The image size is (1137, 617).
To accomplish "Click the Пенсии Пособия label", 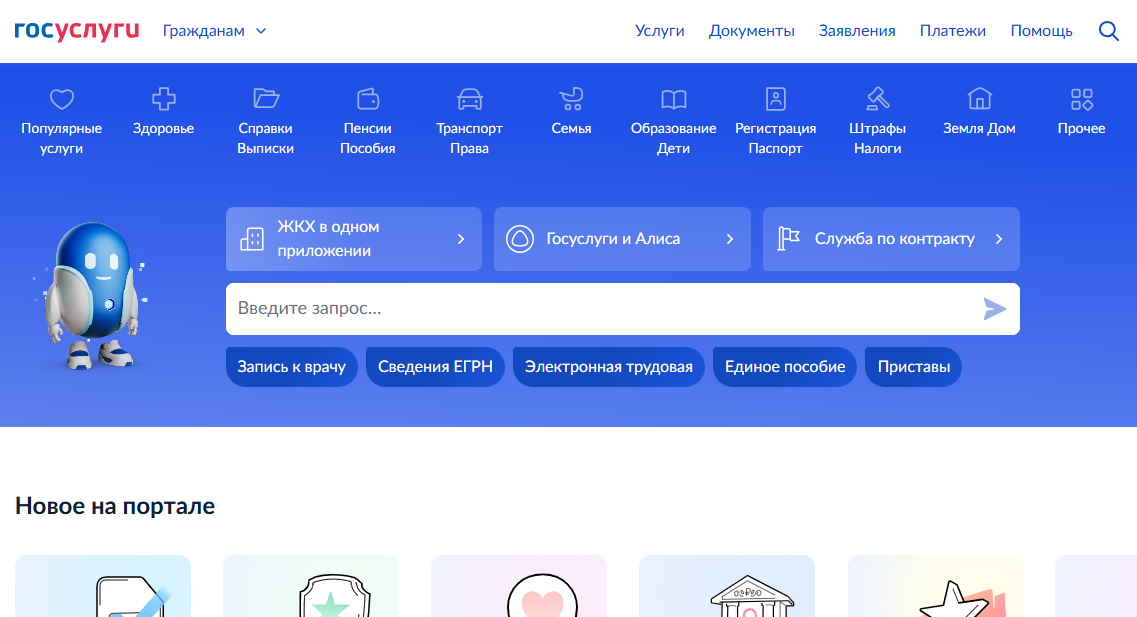I will pos(368,138).
